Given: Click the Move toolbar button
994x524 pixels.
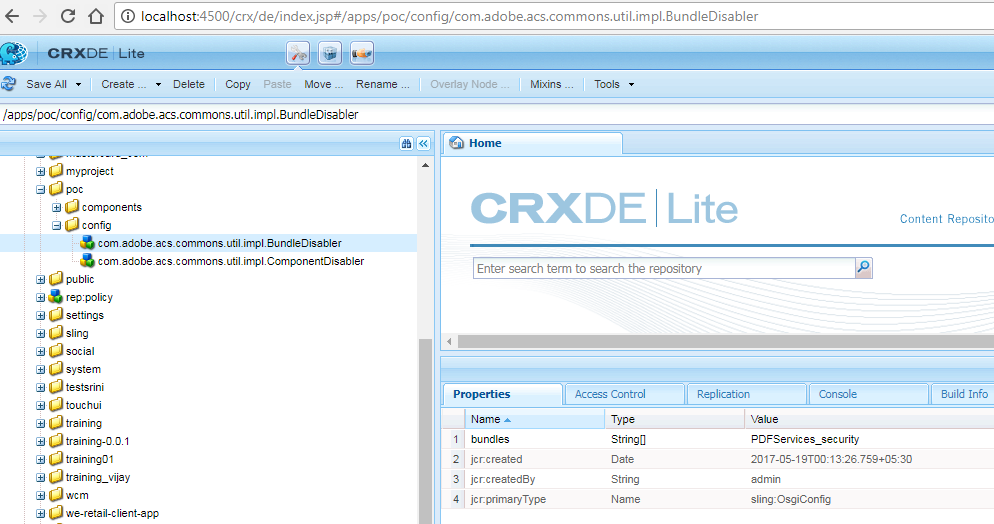Looking at the screenshot, I should (323, 84).
